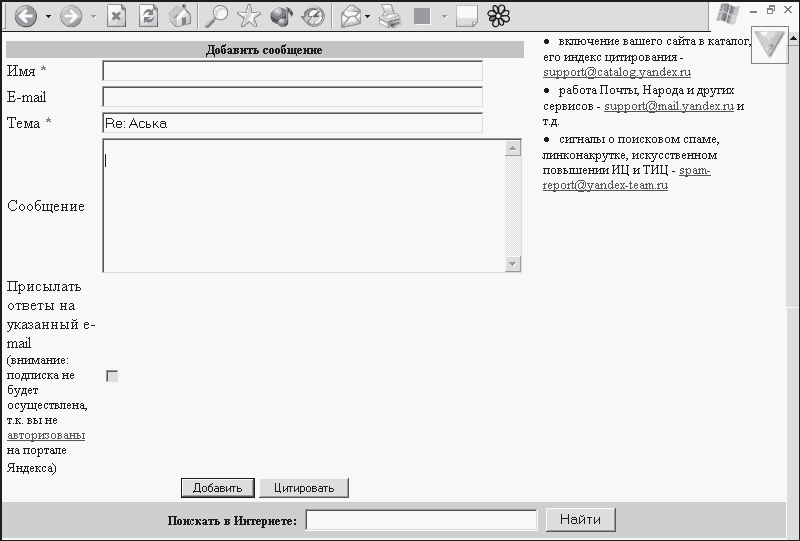Click the Тема field containing Re: Аська
The height and width of the screenshot is (541, 800).
(292, 123)
